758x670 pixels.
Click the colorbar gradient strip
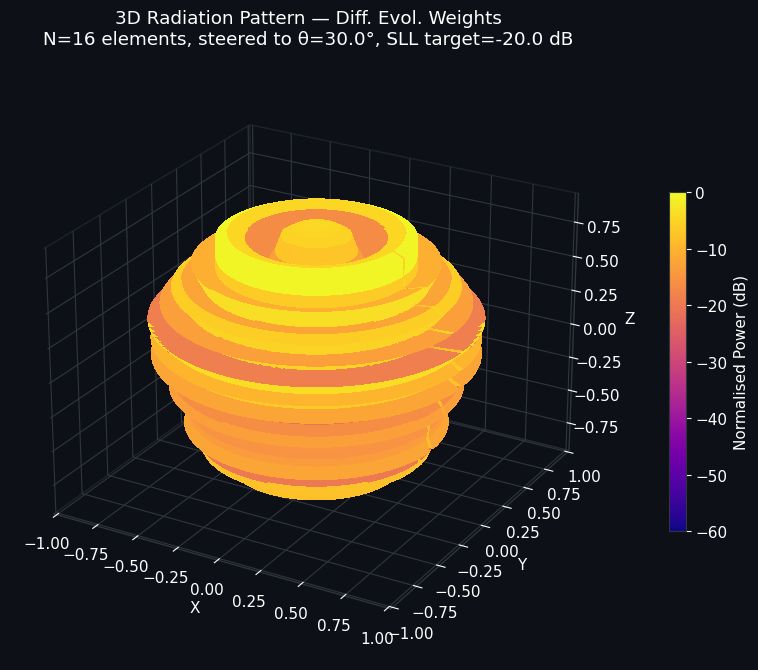click(678, 360)
